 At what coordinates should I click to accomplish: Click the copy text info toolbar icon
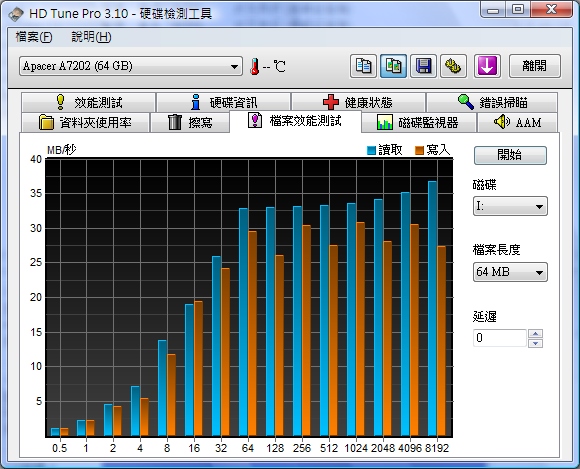point(363,66)
